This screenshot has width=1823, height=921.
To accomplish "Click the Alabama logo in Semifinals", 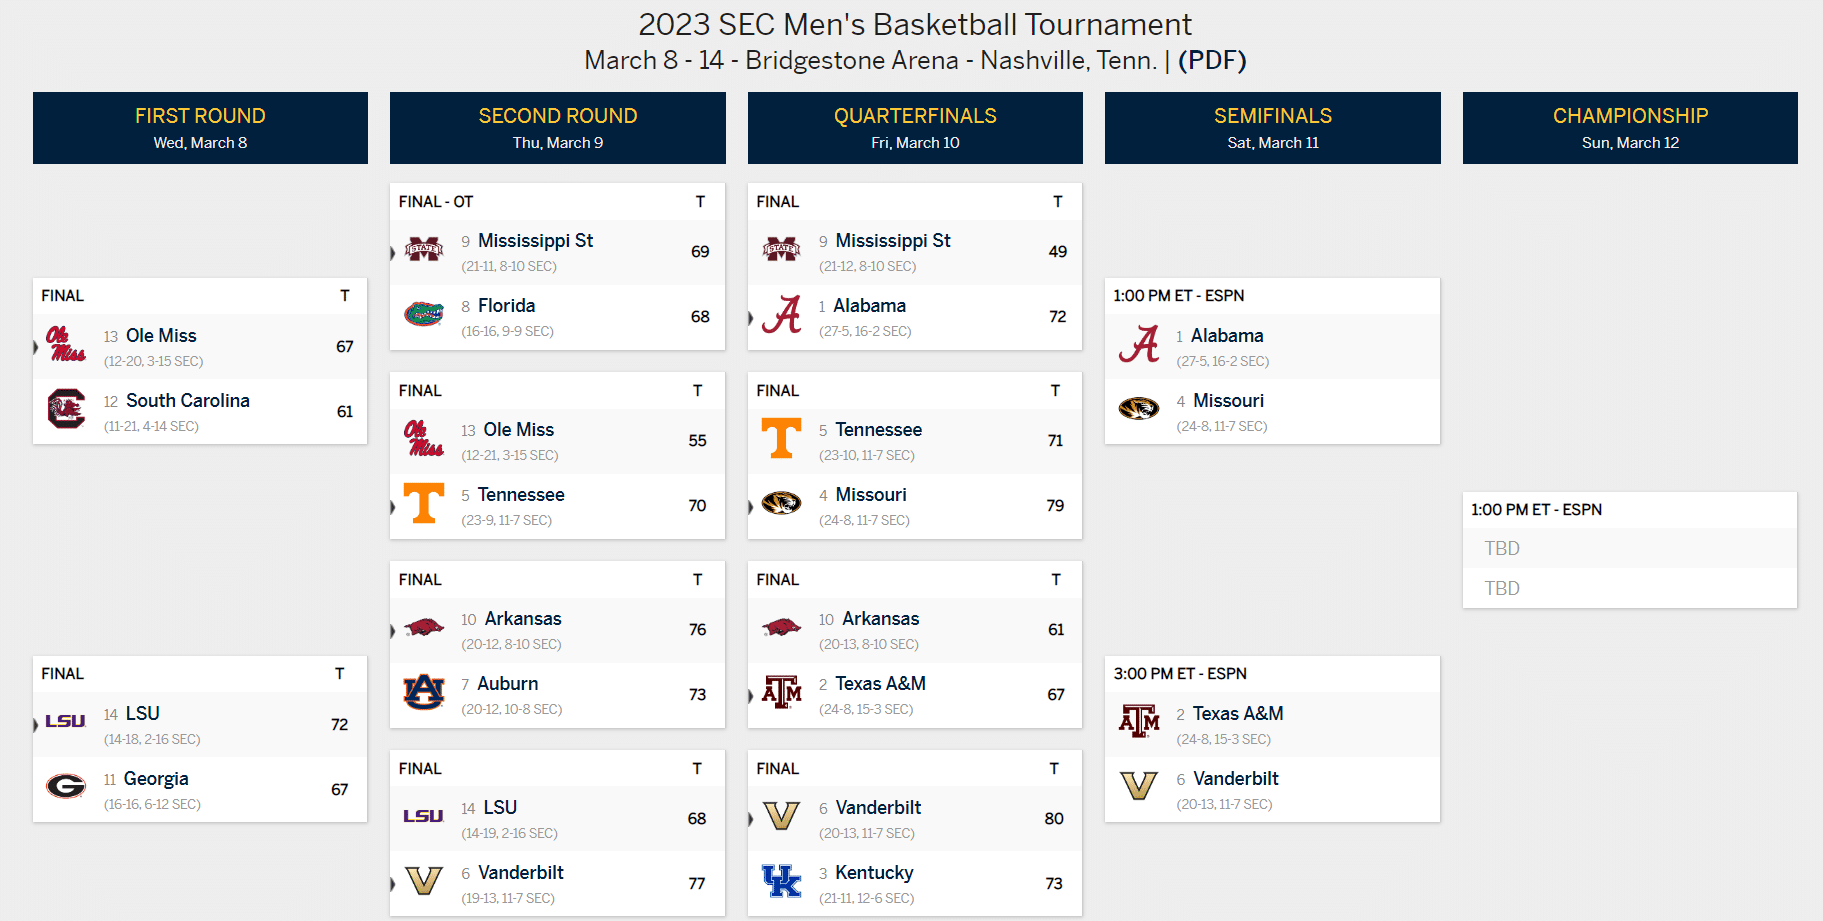I will pyautogui.click(x=1139, y=344).
